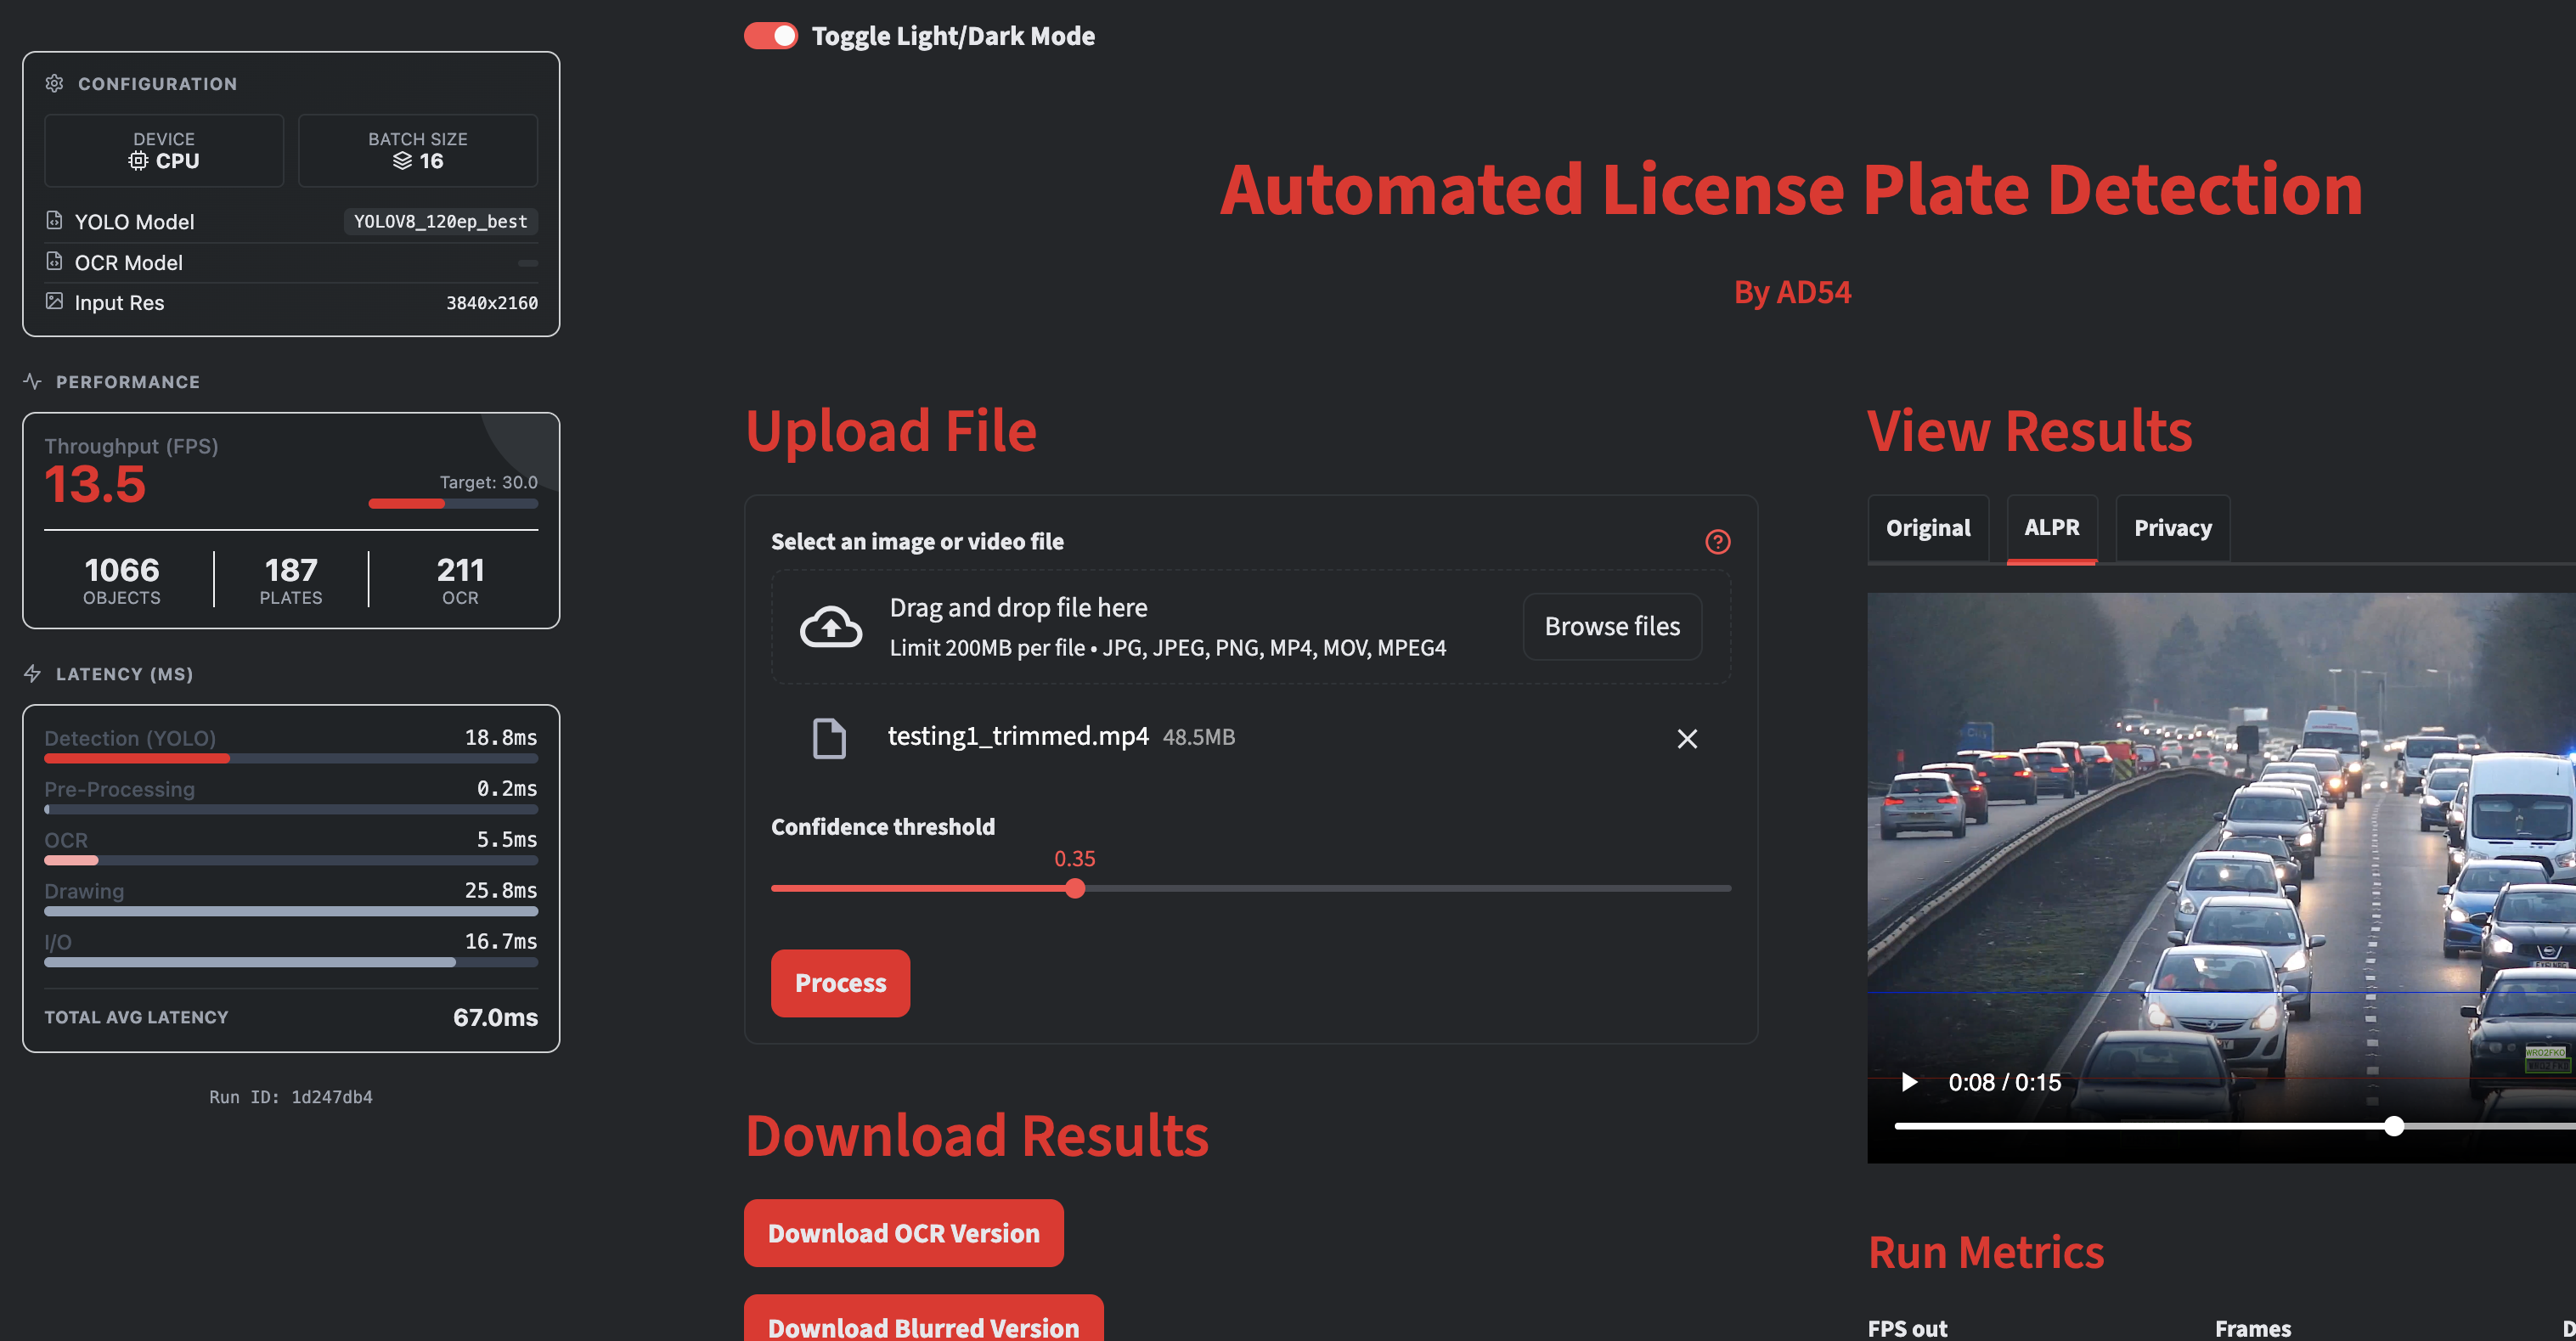The width and height of the screenshot is (2576, 1341).
Task: Adjust the confidence threshold slider
Action: pos(1075,888)
